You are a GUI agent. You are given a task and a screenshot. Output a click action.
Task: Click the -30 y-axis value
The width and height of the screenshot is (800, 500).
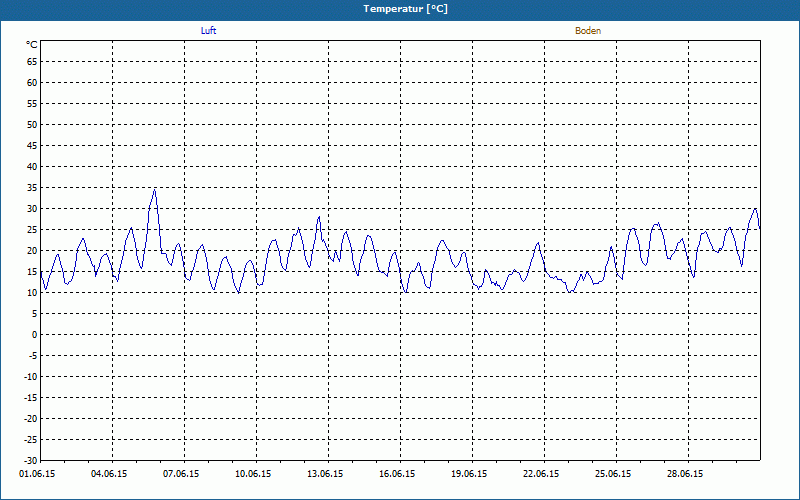click(x=31, y=461)
